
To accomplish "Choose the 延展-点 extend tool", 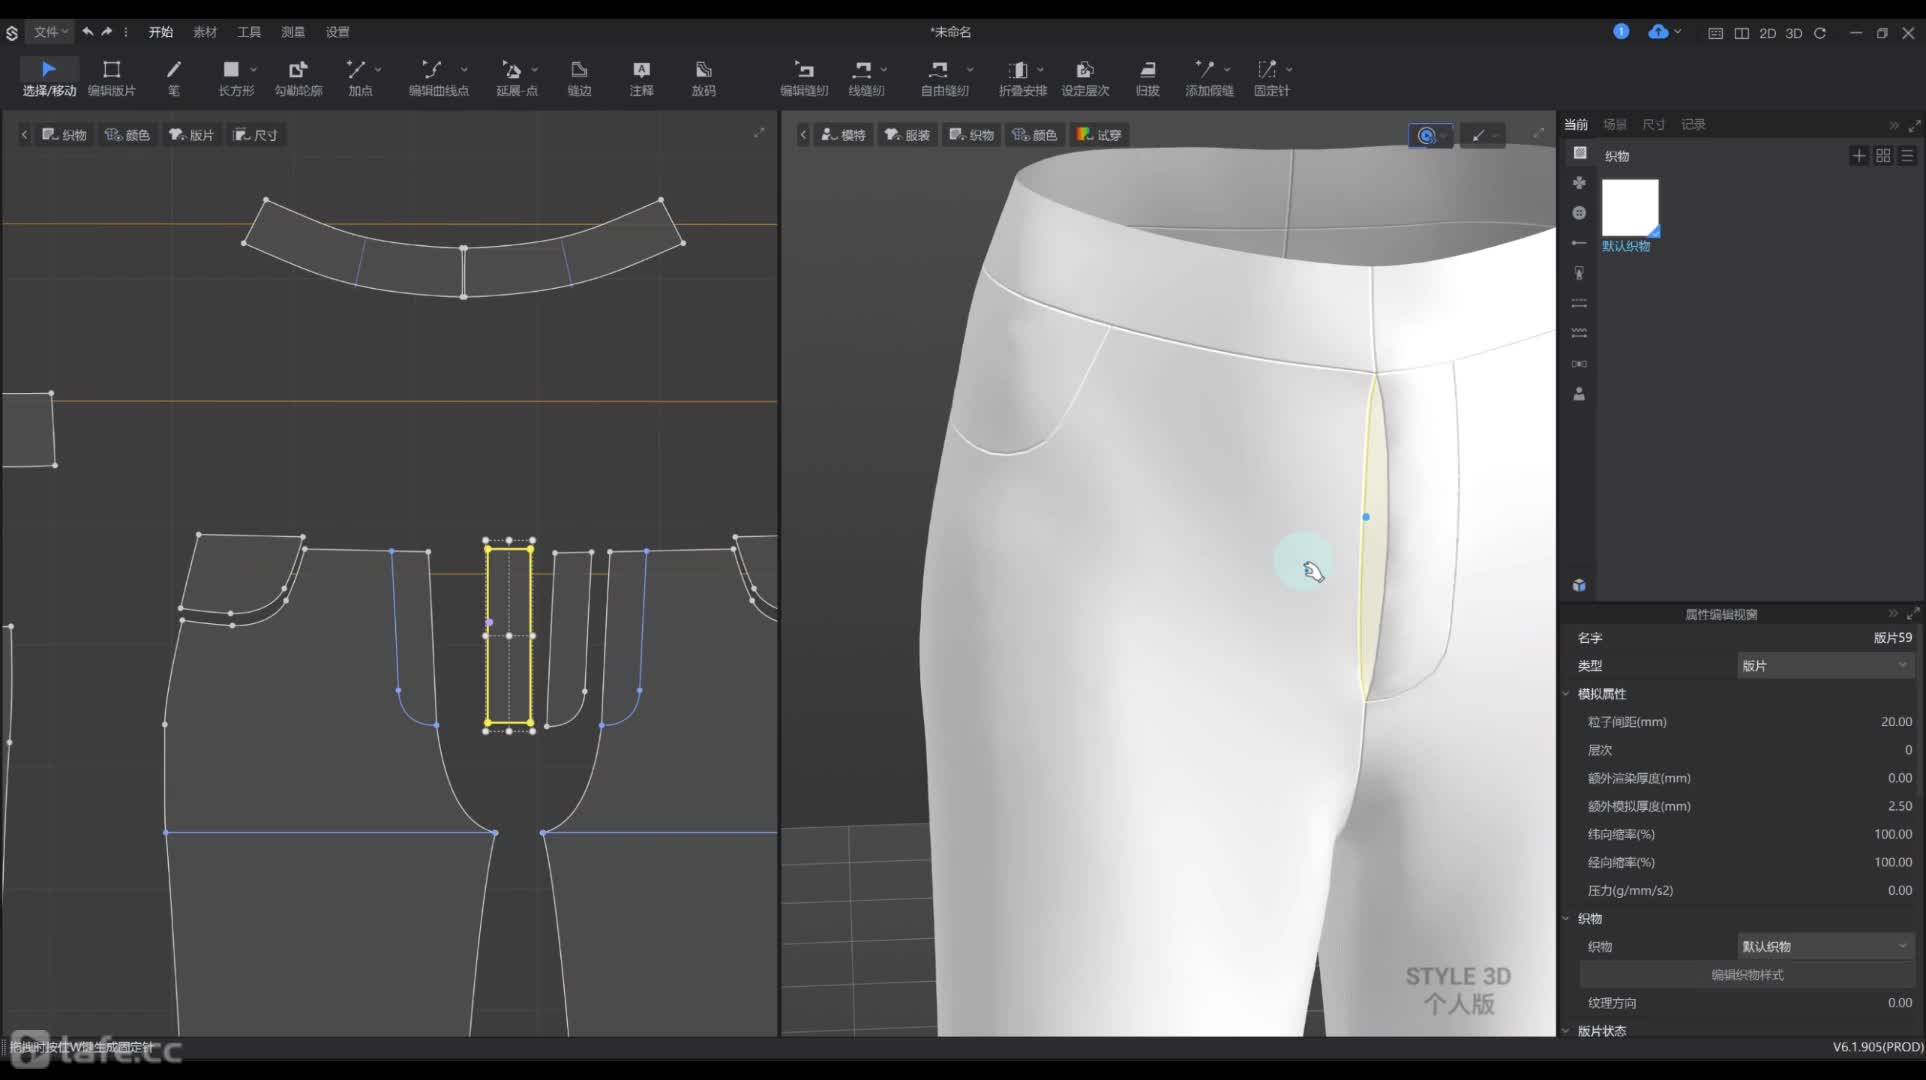I will point(514,77).
